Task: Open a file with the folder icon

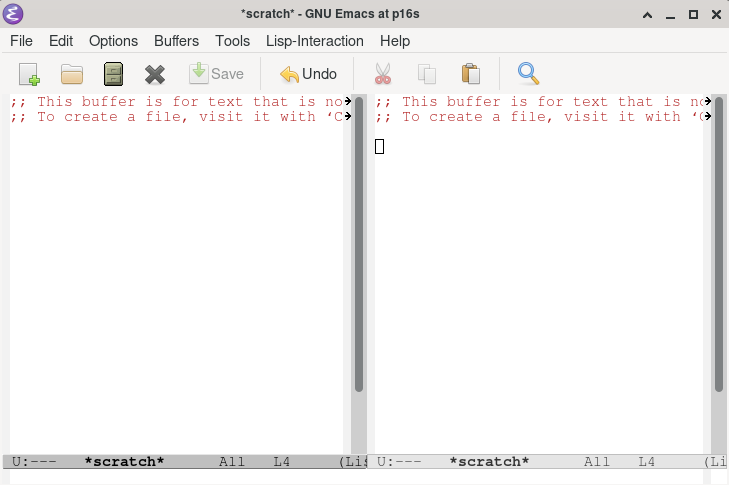Action: pos(72,74)
